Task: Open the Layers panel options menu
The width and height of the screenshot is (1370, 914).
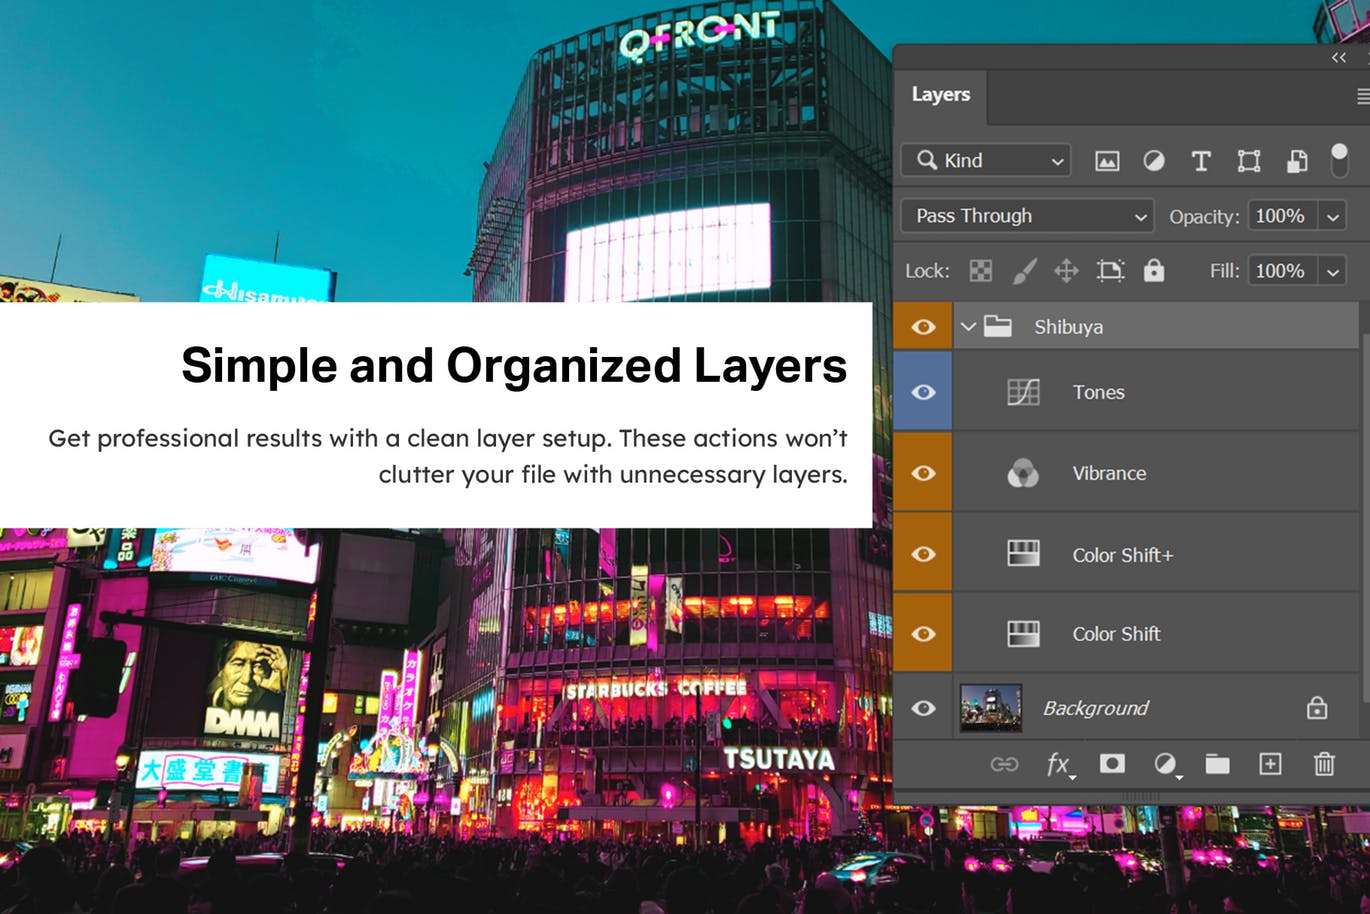Action: click(1362, 96)
